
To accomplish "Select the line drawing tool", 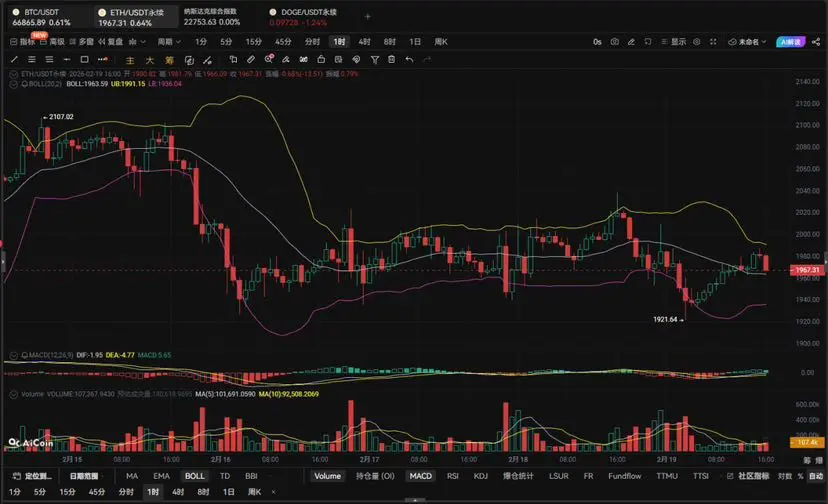I will [x=14, y=60].
